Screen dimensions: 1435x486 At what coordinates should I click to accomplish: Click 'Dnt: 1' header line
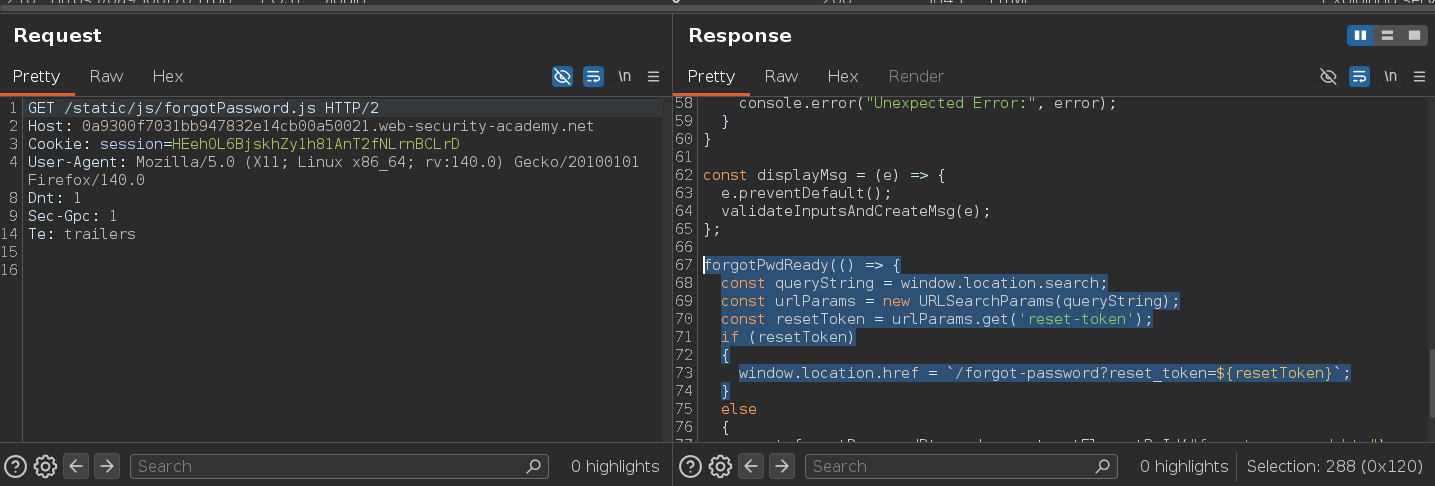coord(54,198)
